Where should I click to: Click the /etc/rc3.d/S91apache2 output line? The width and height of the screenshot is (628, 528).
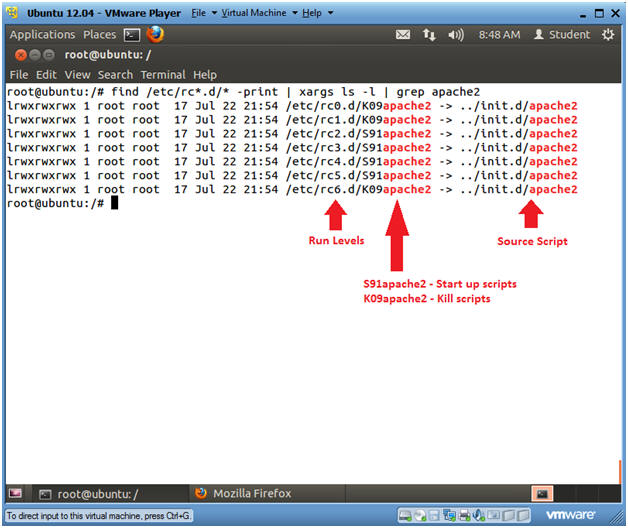[292, 148]
